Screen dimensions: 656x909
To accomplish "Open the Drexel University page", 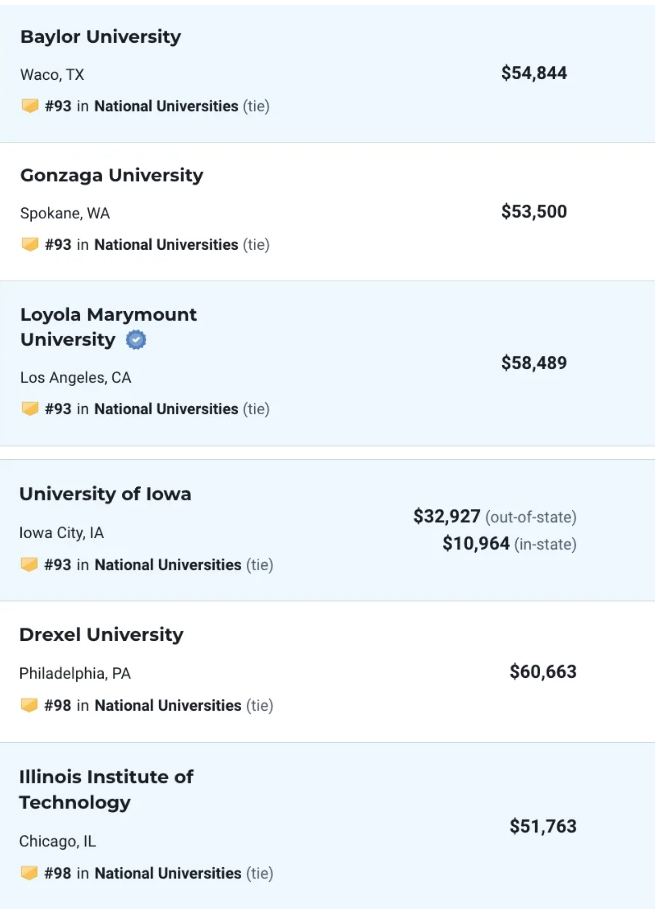I will [101, 635].
